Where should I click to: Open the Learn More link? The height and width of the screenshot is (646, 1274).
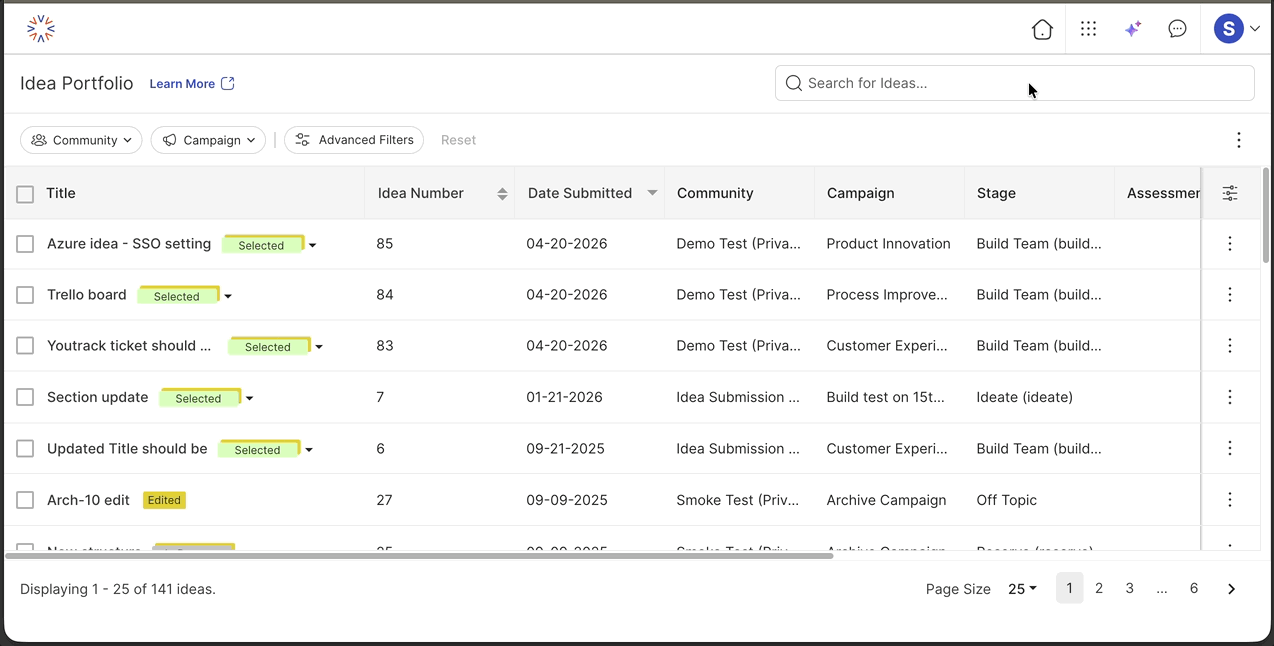pos(182,84)
